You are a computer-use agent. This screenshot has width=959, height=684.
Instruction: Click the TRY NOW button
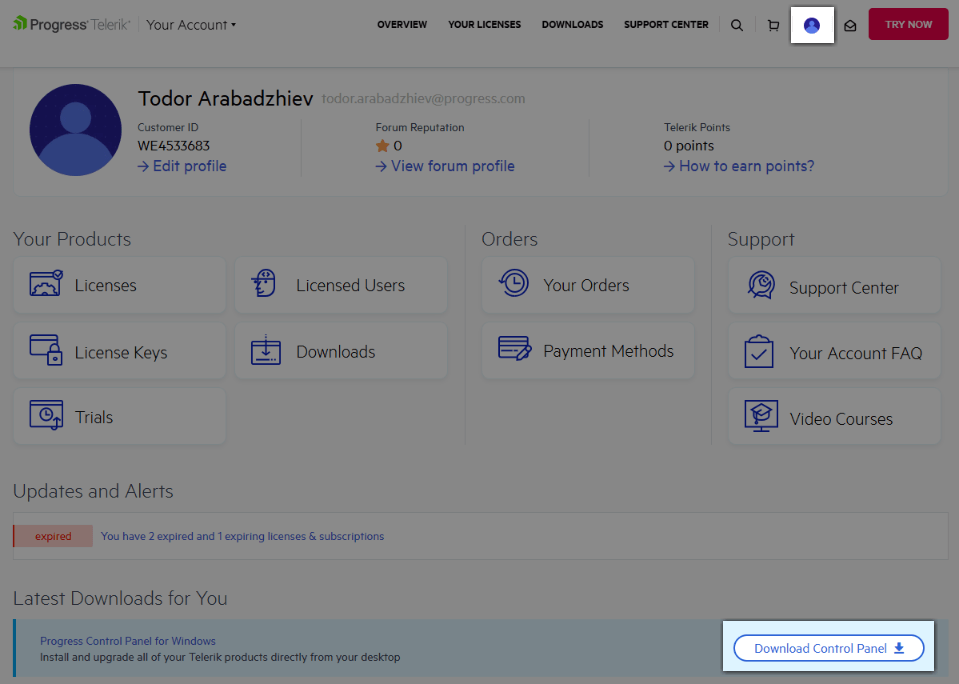click(907, 24)
